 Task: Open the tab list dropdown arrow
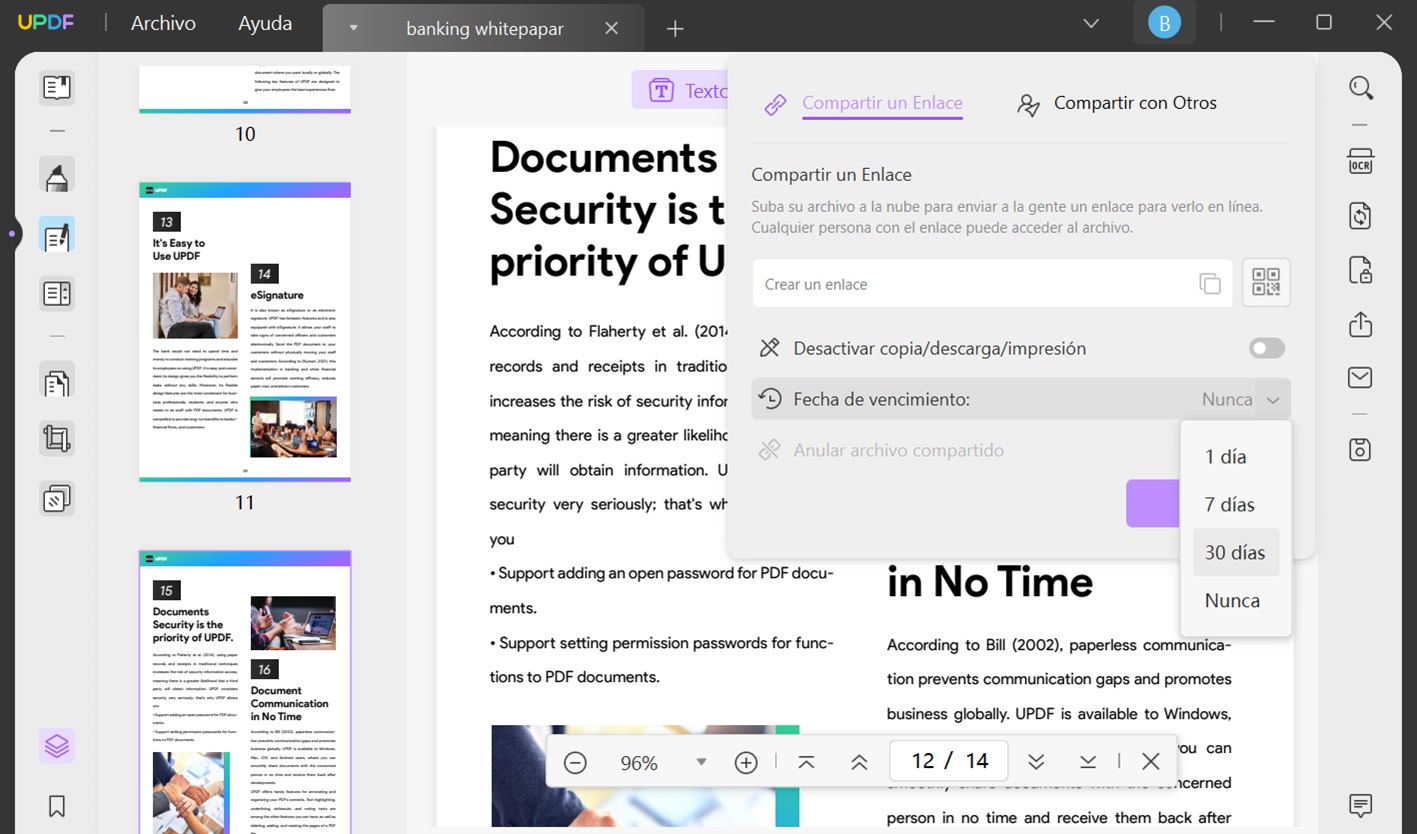[353, 28]
